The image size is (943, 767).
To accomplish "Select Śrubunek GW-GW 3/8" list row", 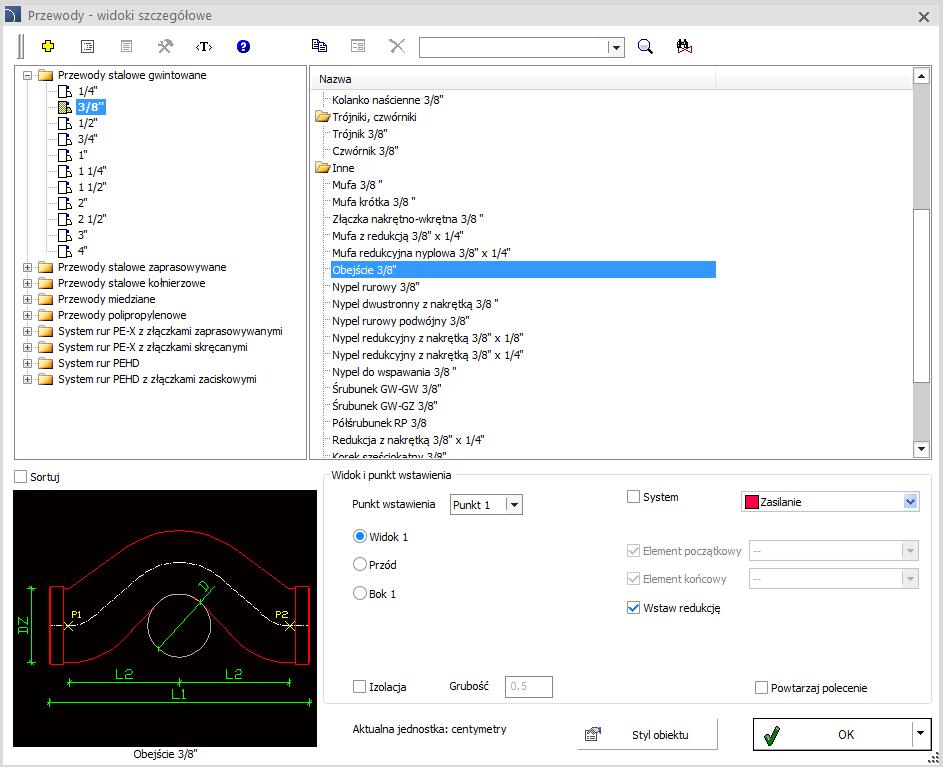I will 387,389.
